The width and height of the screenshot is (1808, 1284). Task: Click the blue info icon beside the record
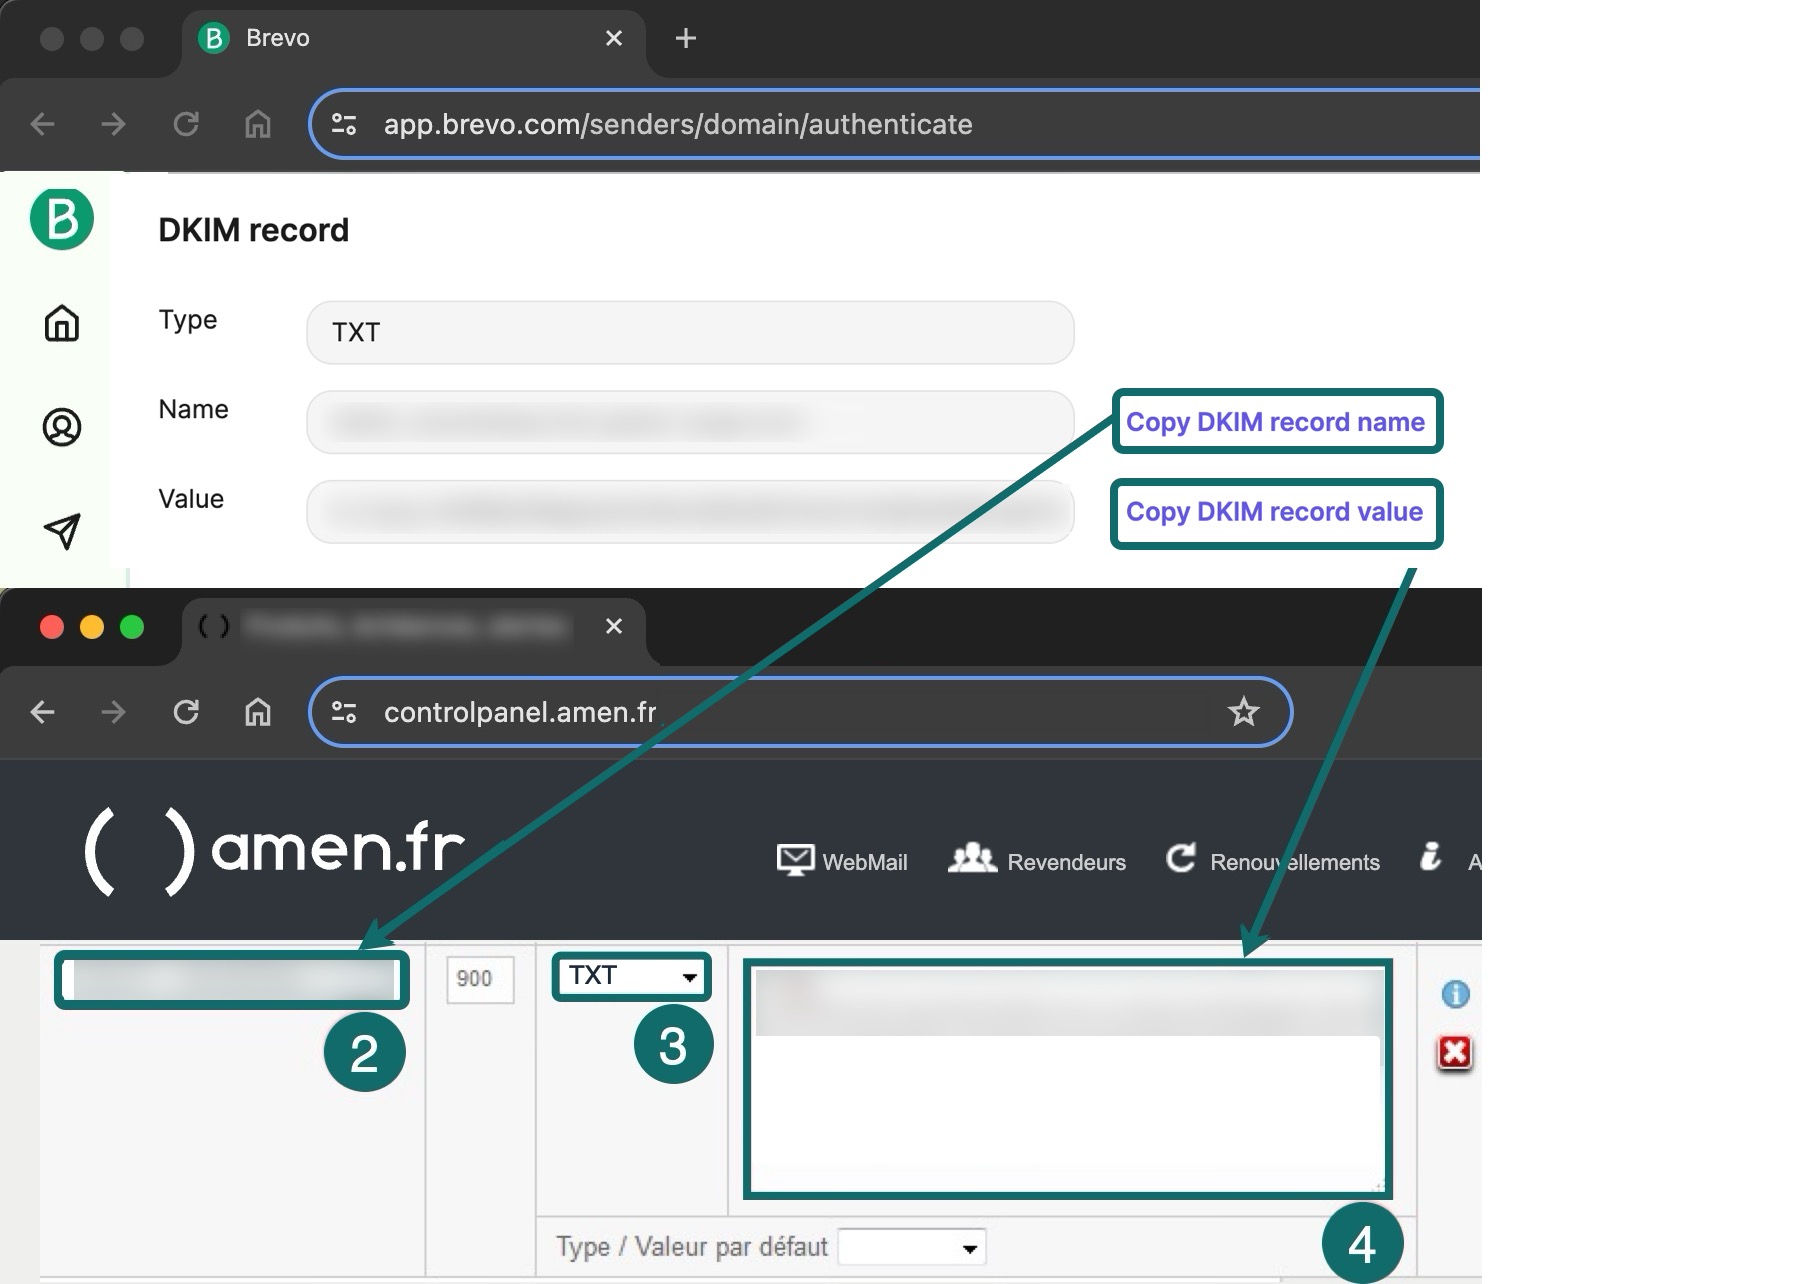coord(1455,994)
